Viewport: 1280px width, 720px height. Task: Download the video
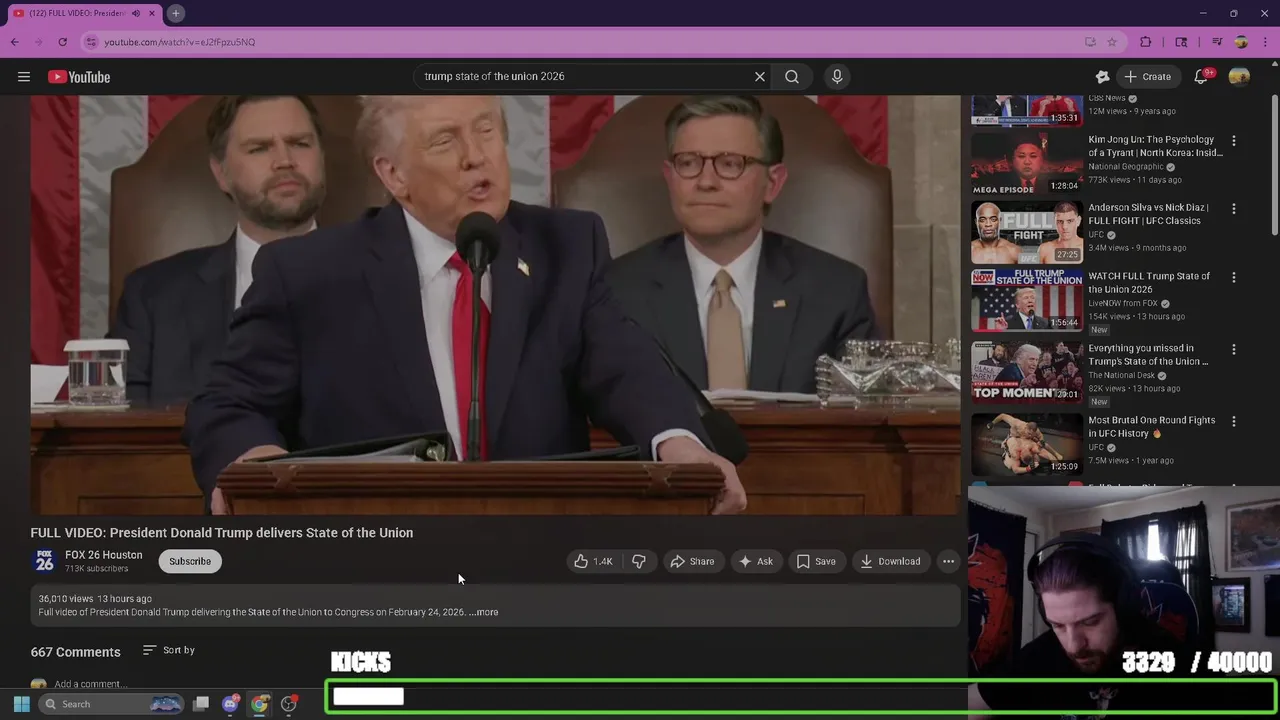click(x=890, y=561)
